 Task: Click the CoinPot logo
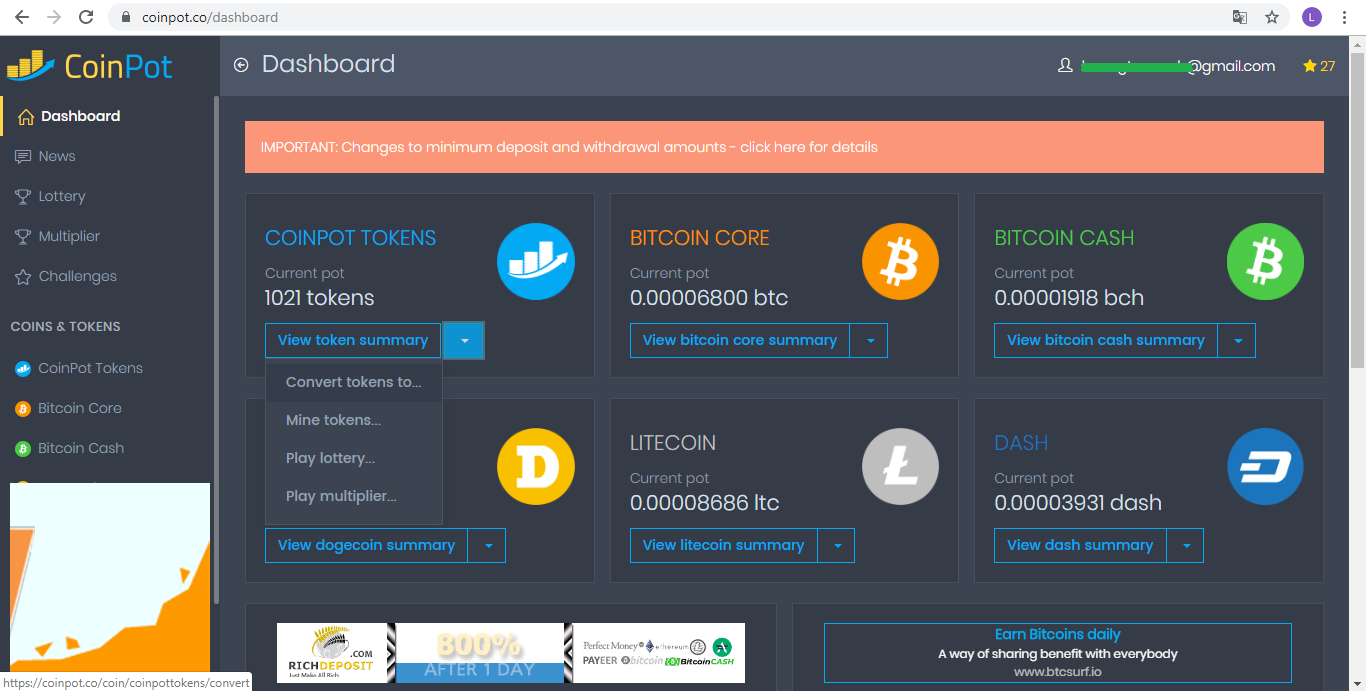point(90,66)
